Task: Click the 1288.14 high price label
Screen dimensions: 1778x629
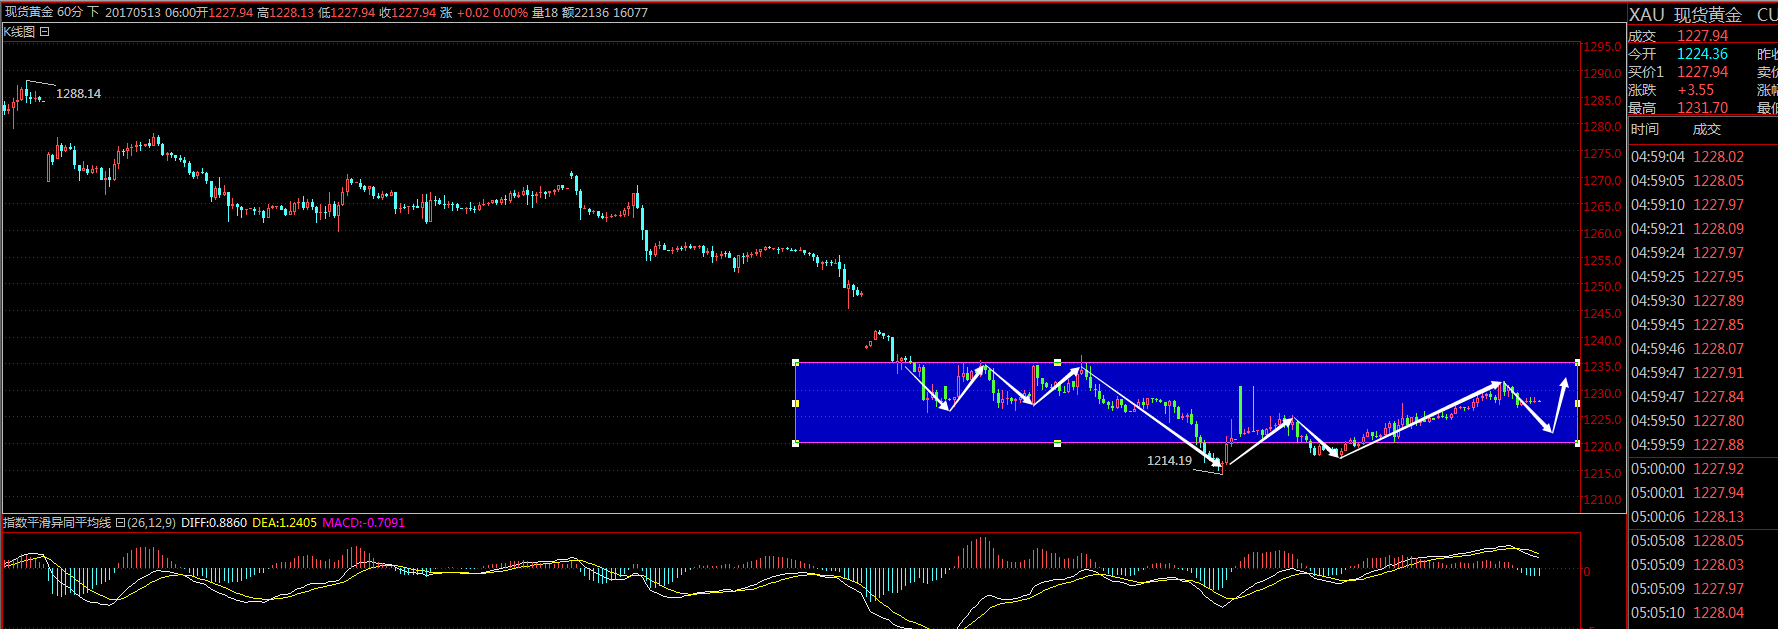Action: 78,94
